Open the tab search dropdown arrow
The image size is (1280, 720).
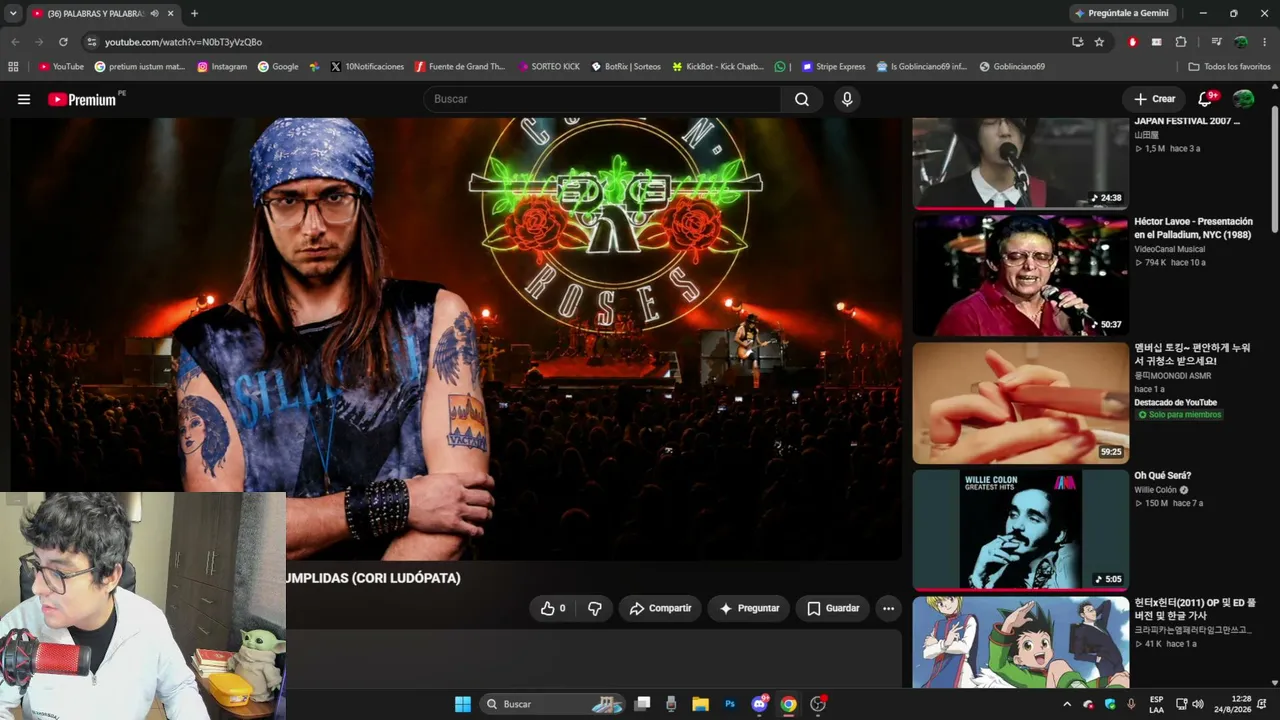(x=13, y=13)
